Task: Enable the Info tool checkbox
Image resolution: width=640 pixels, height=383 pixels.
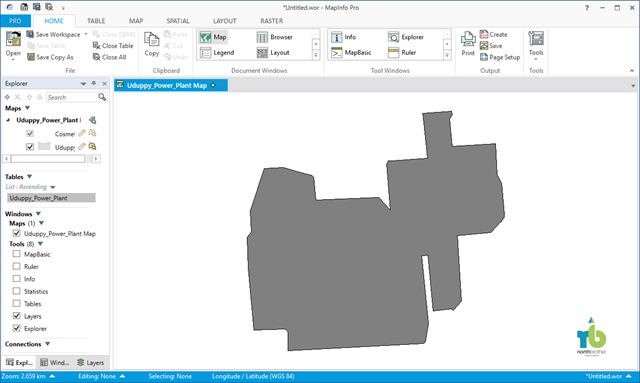Action: point(16,278)
